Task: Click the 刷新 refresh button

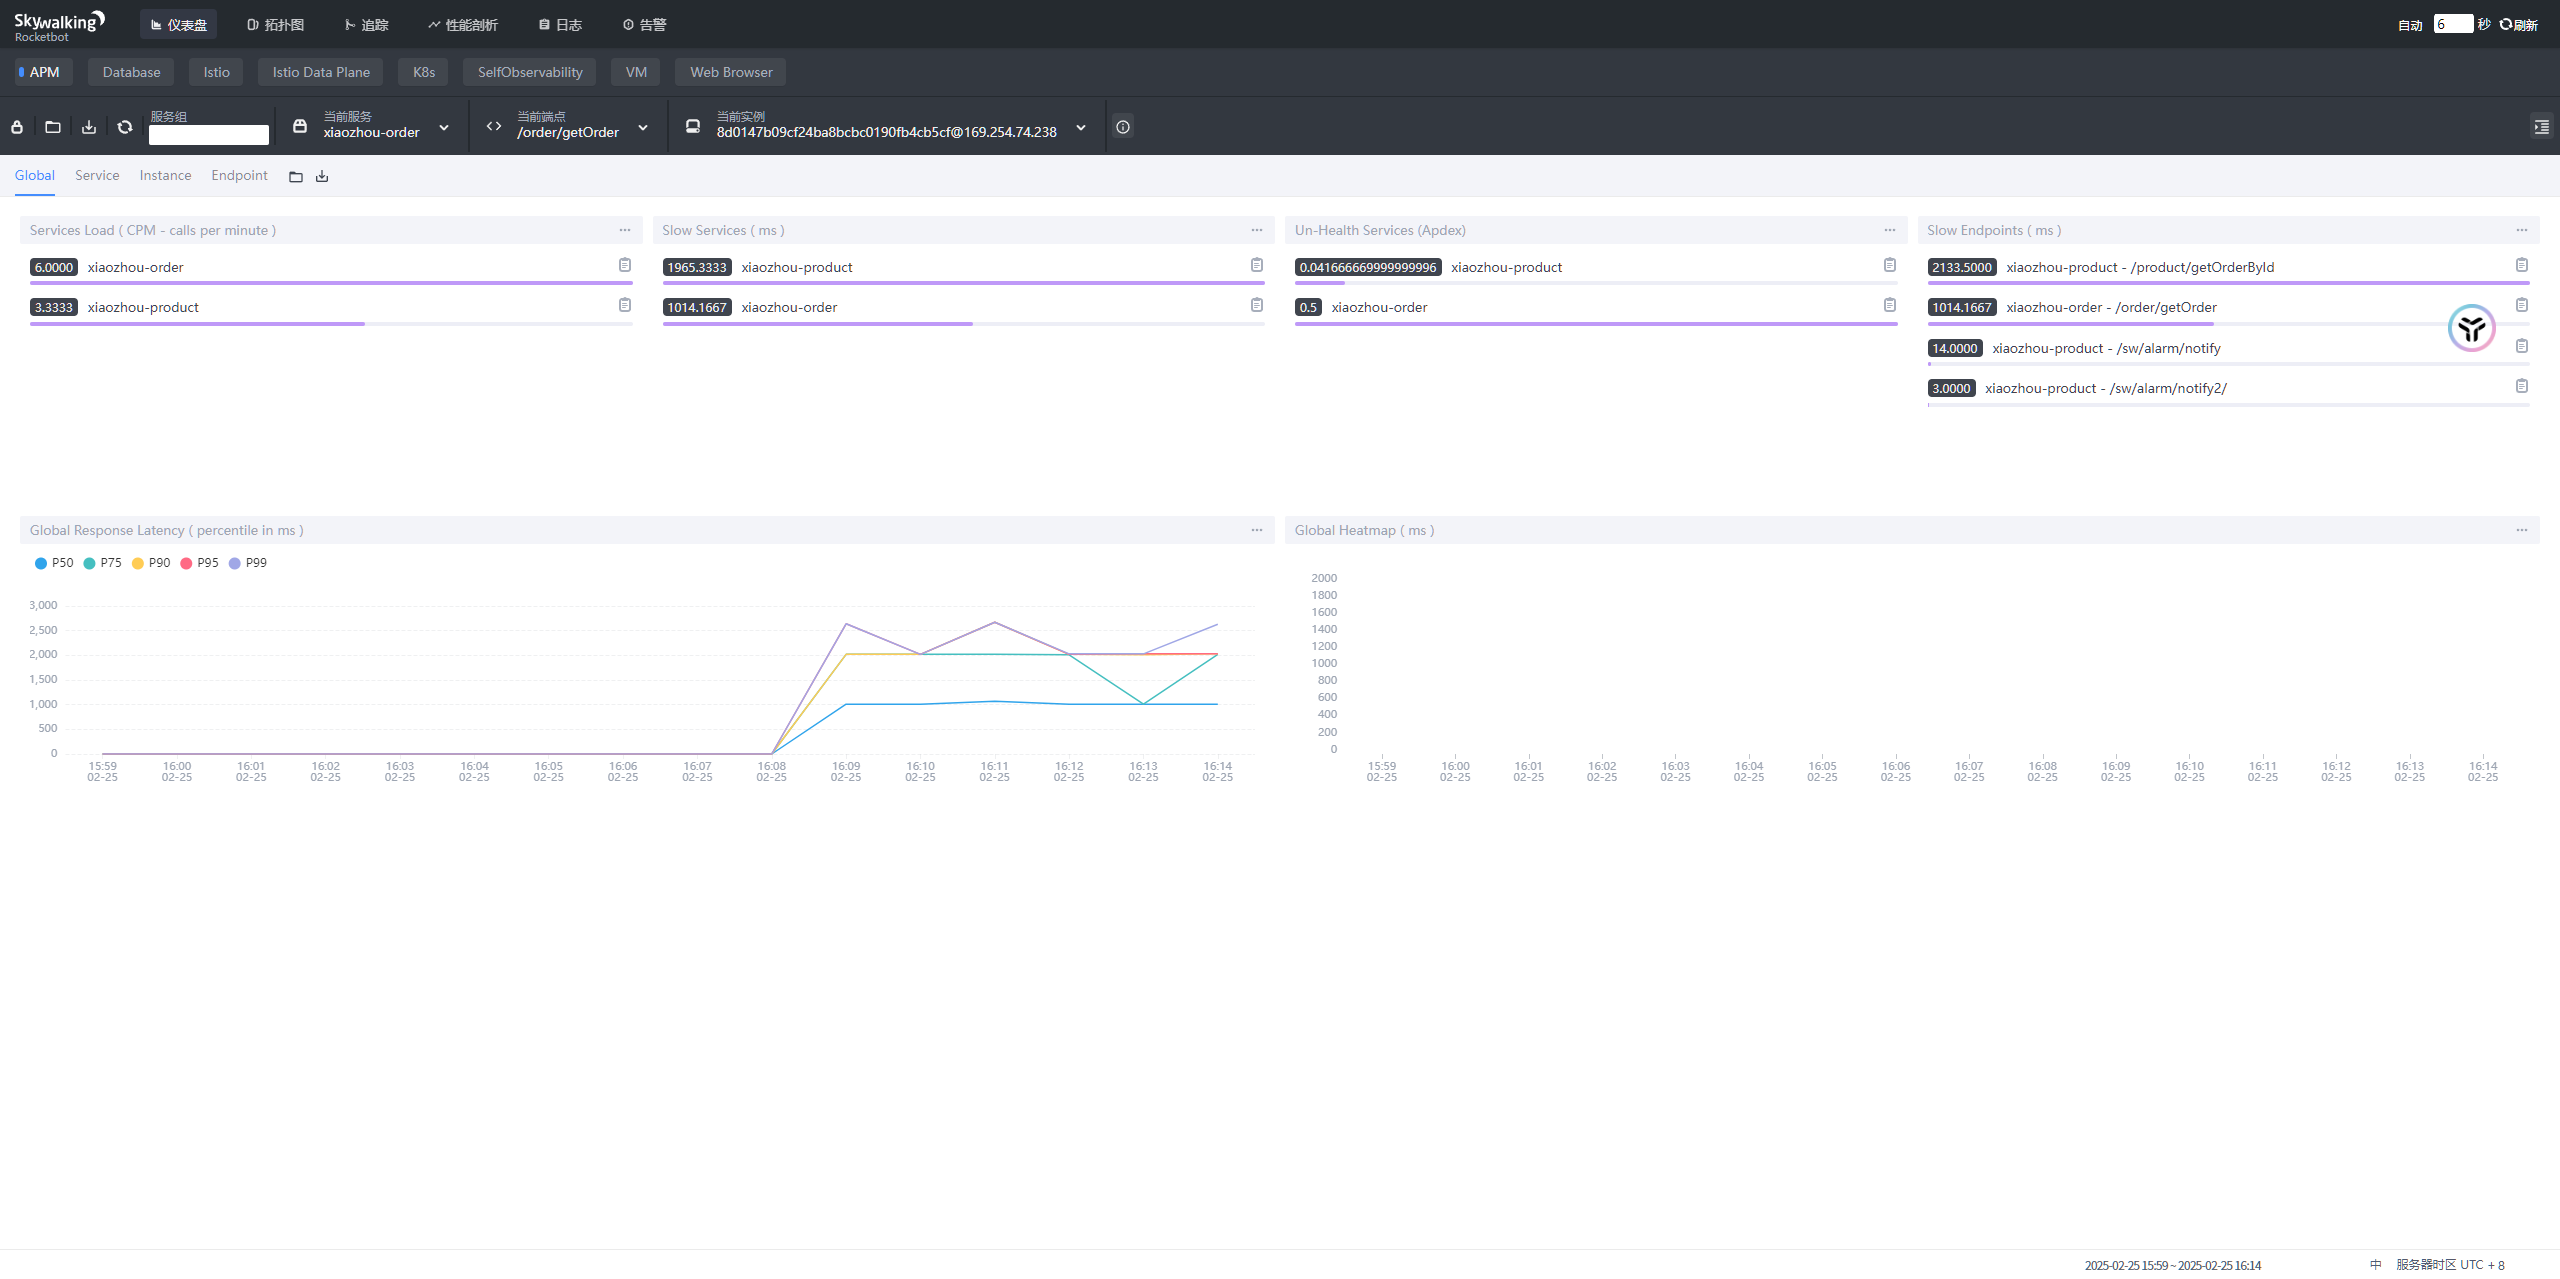Action: tap(2519, 25)
